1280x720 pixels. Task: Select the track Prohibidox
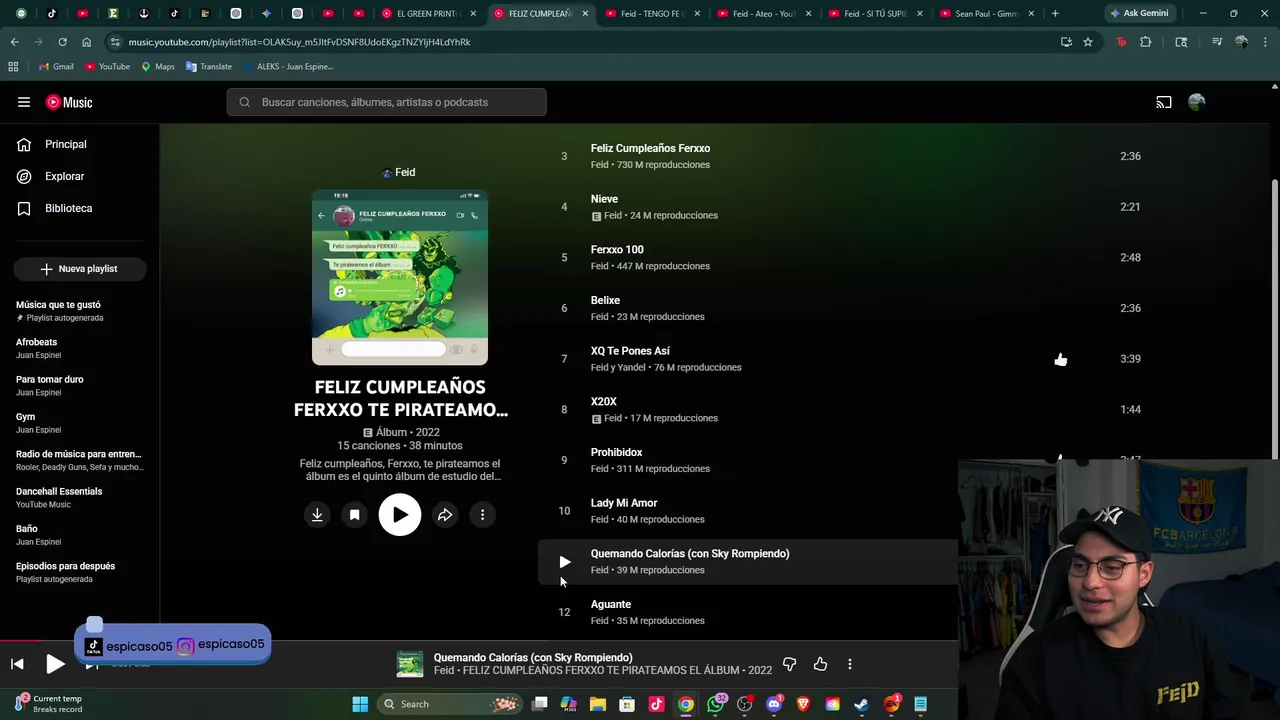[x=616, y=452]
